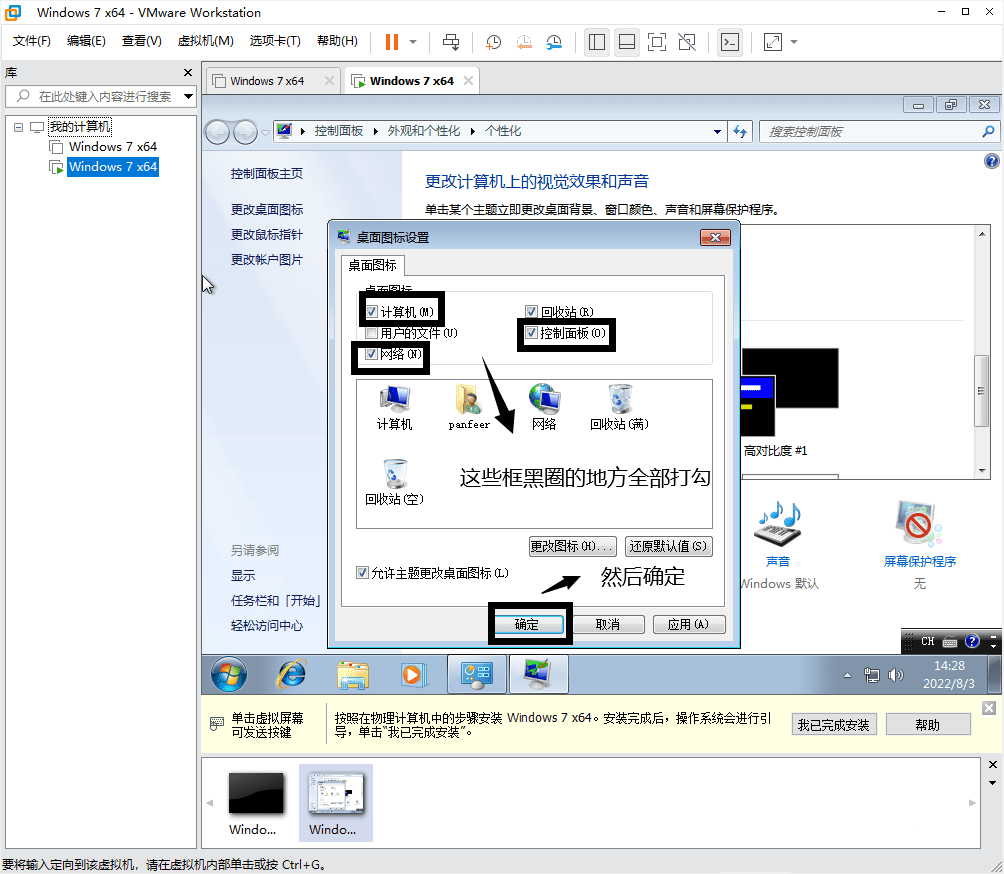This screenshot has width=1004, height=874.
Task: Toggle the 网络(N) checkbox
Action: click(x=371, y=354)
